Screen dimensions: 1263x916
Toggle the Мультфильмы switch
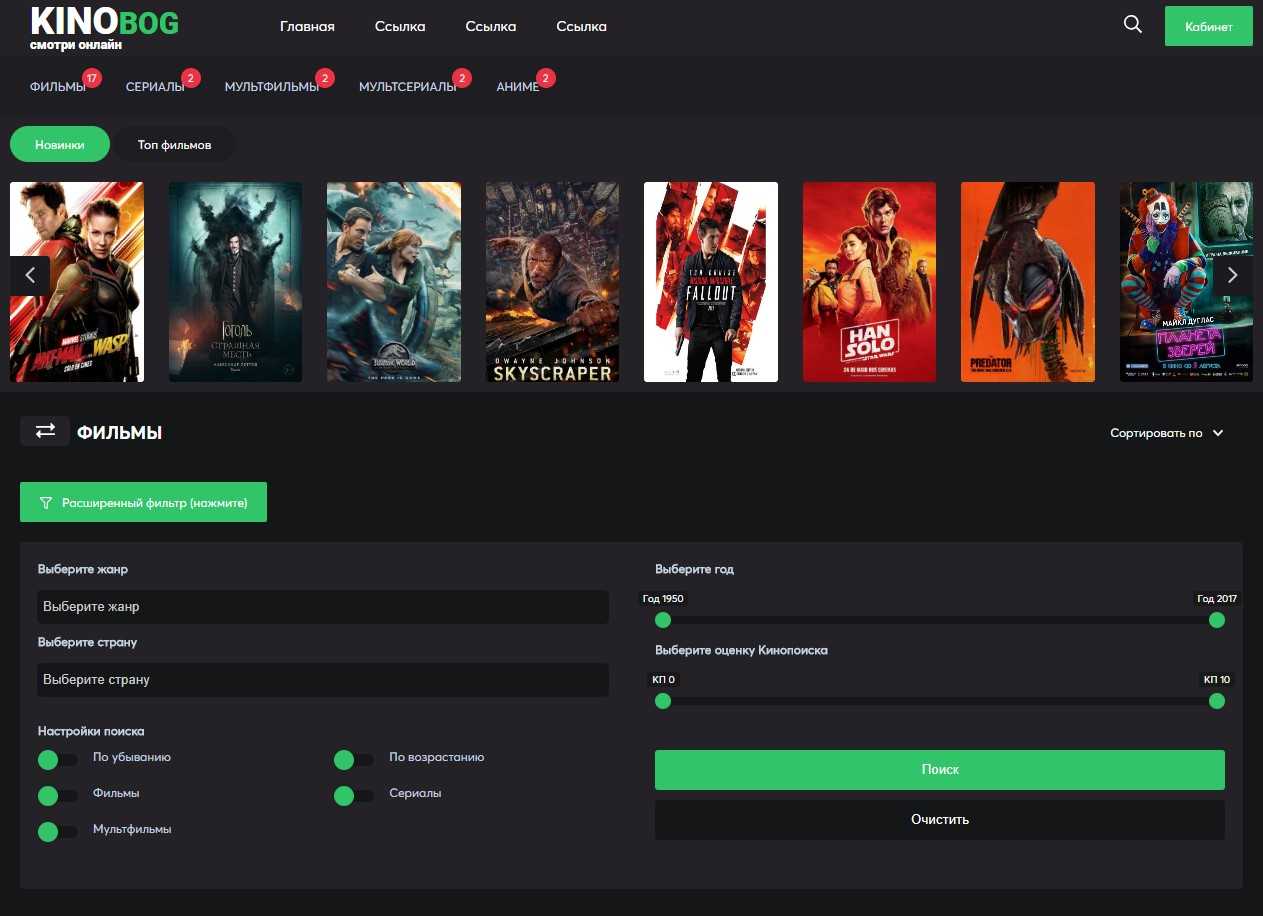(x=57, y=832)
